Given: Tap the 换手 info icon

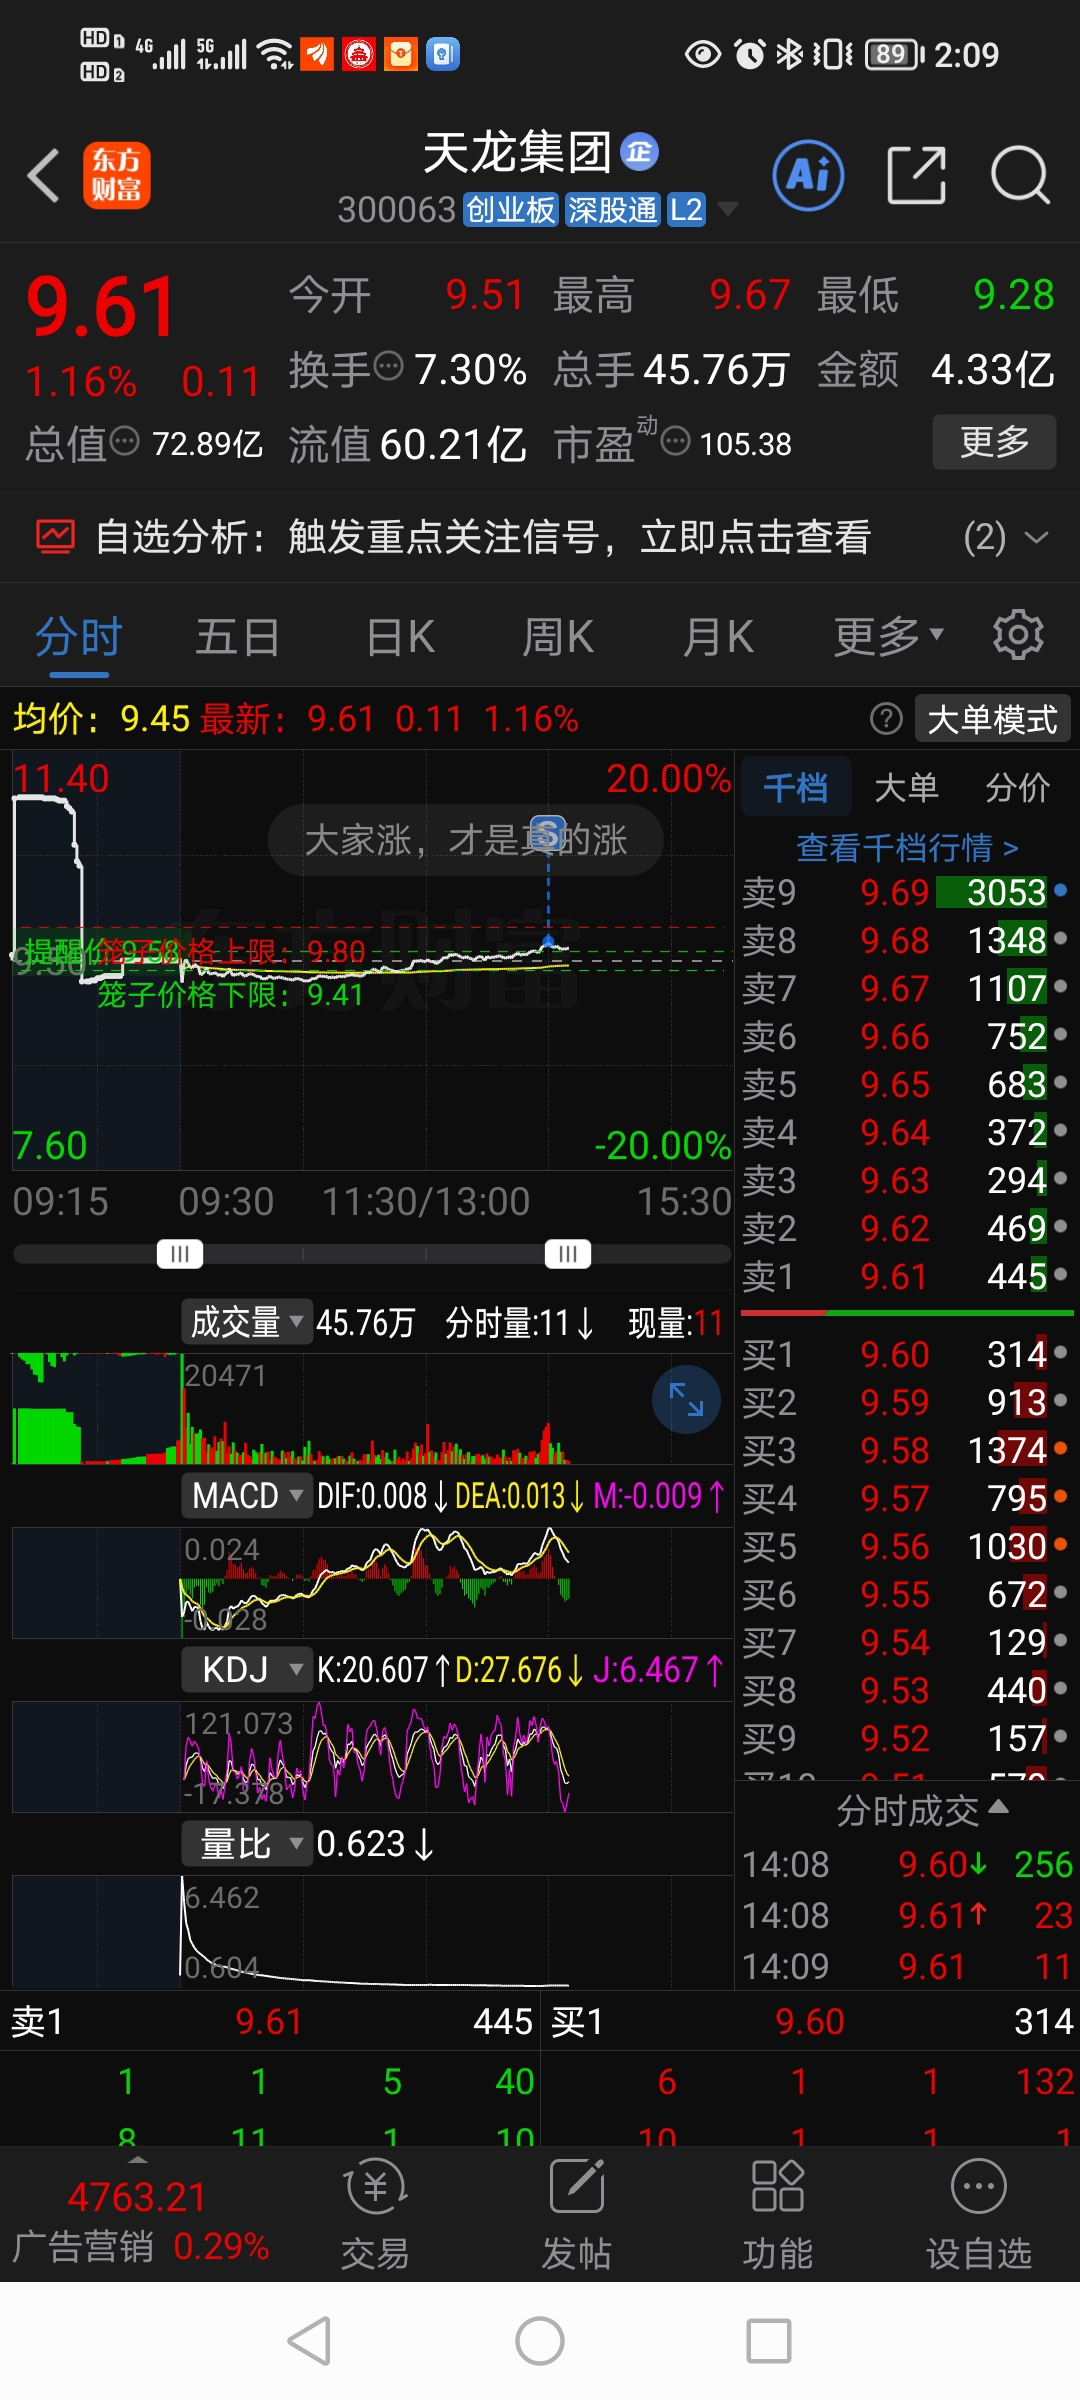Looking at the screenshot, I should (388, 367).
